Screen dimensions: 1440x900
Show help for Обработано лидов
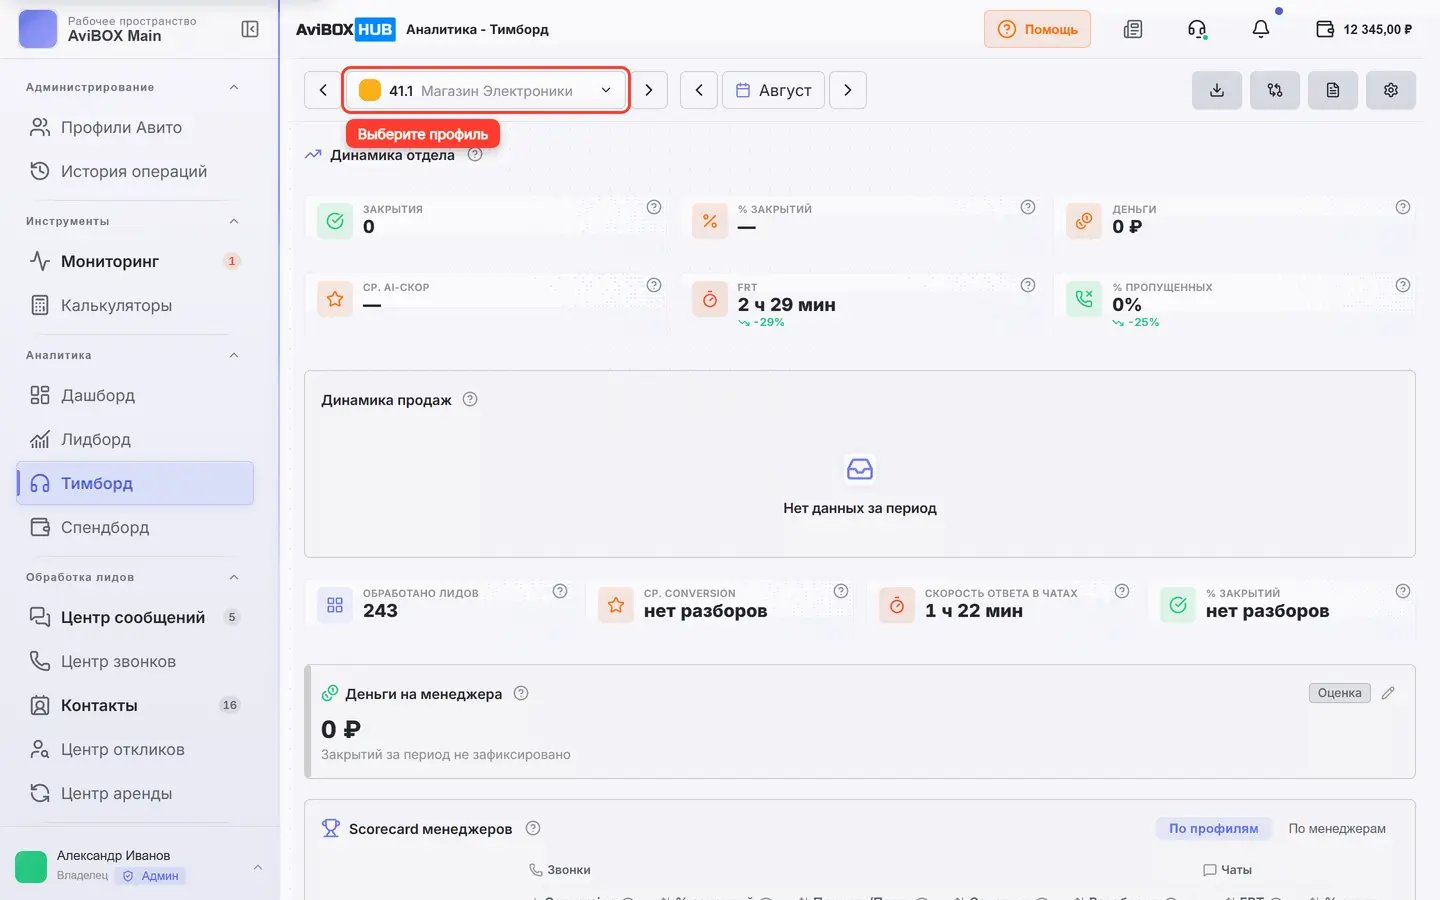pyautogui.click(x=560, y=591)
